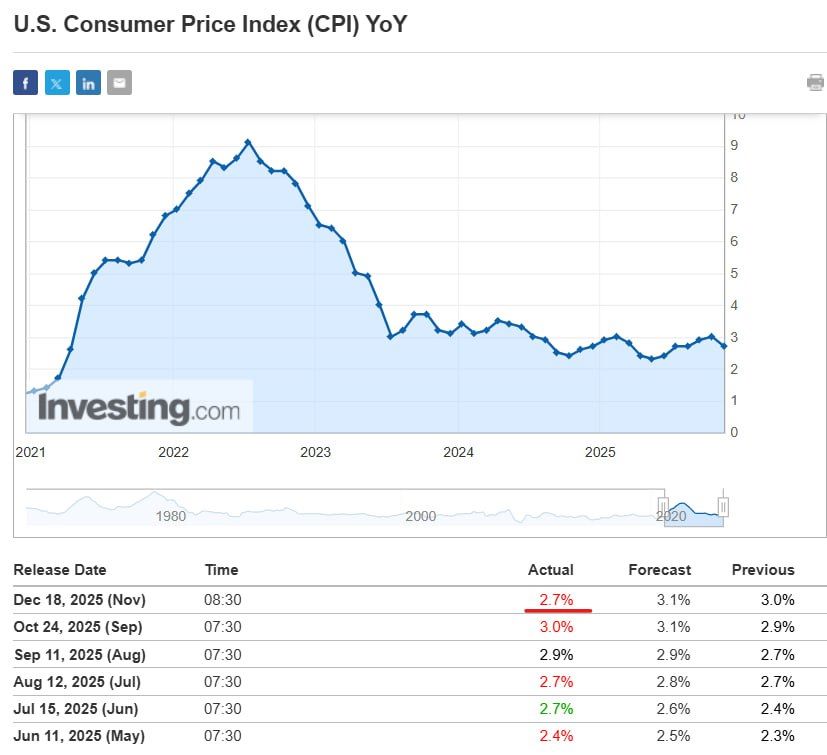Image resolution: width=827 pixels, height=755 pixels.
Task: Email the CPI chart
Action: tap(119, 82)
